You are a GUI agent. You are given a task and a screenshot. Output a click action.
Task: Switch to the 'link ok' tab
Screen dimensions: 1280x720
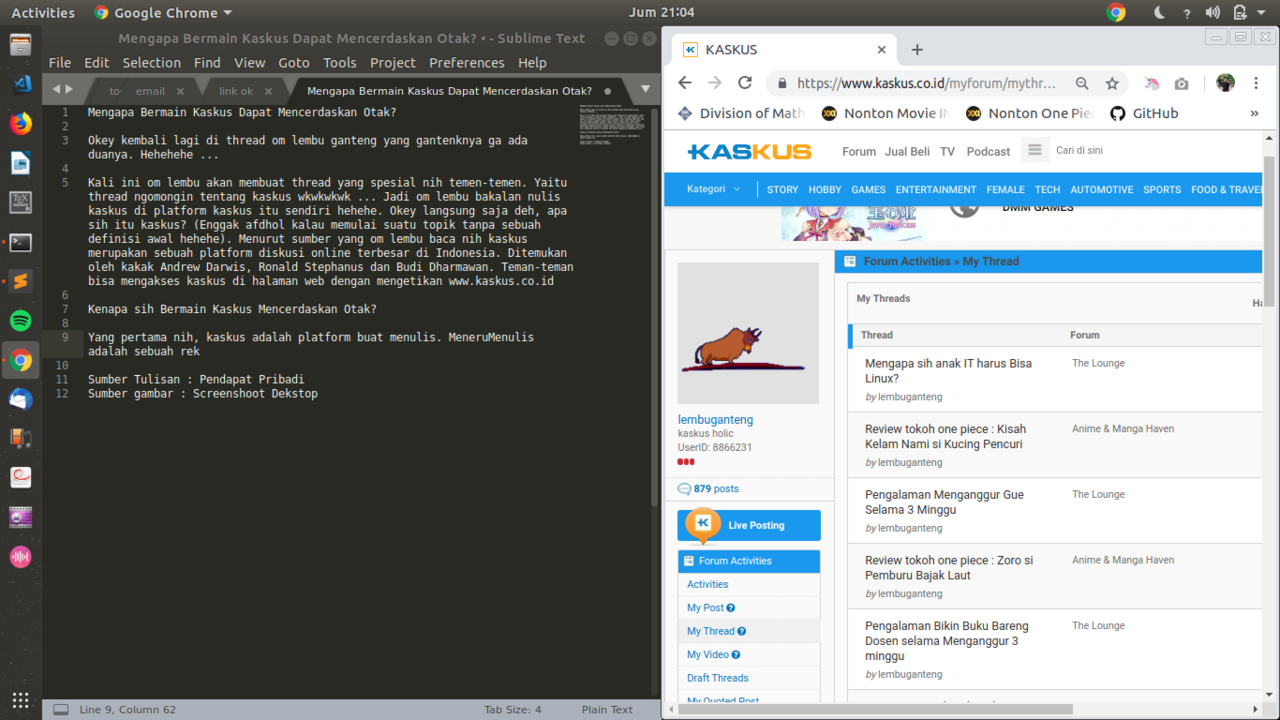236,91
